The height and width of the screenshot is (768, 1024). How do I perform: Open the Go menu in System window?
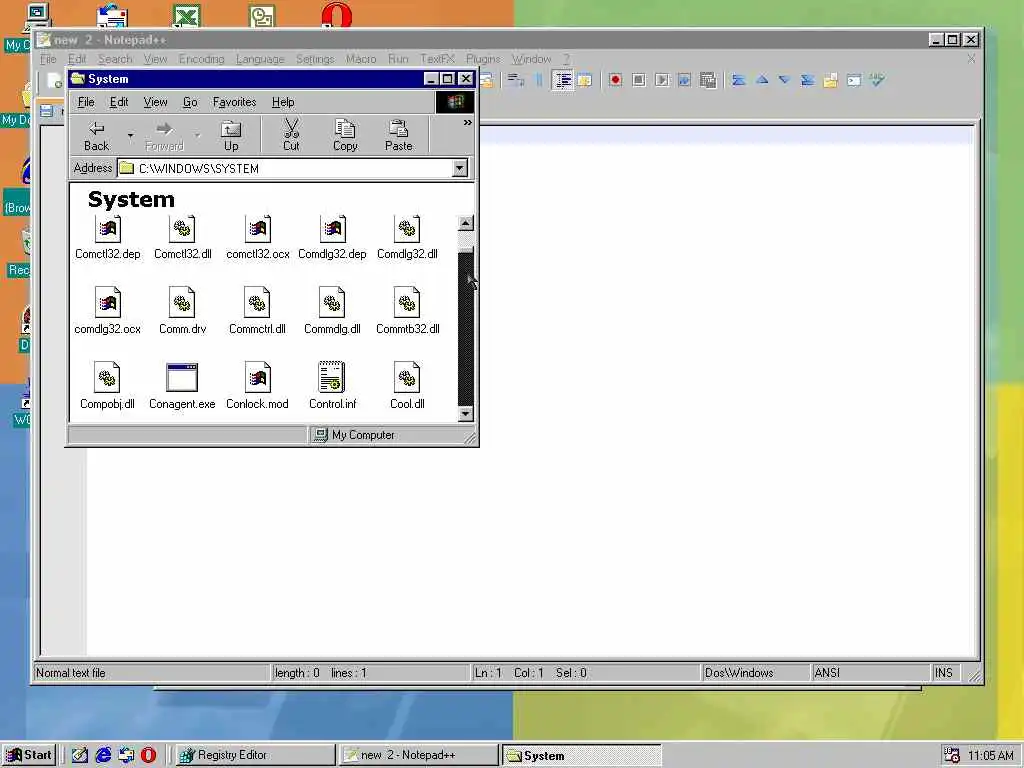(190, 102)
